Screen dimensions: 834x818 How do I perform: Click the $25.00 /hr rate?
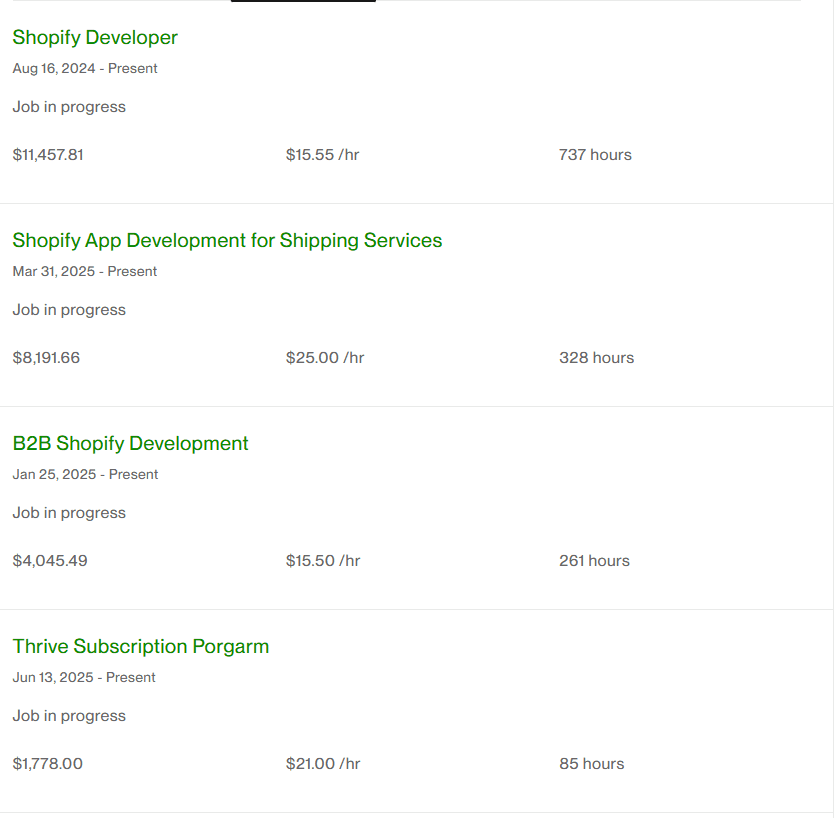click(325, 358)
